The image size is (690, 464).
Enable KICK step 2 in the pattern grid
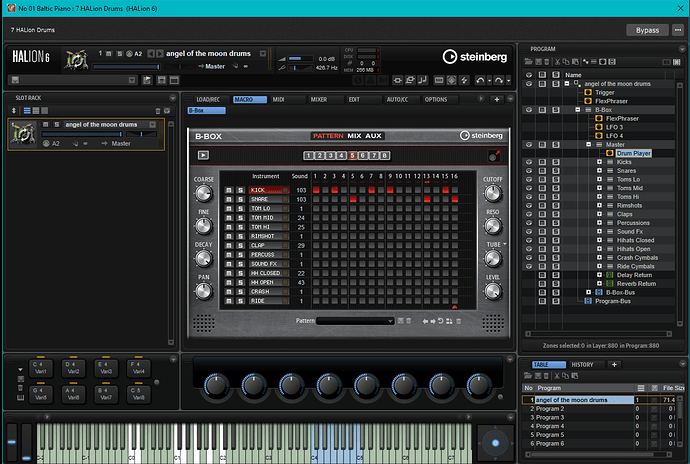[325, 190]
